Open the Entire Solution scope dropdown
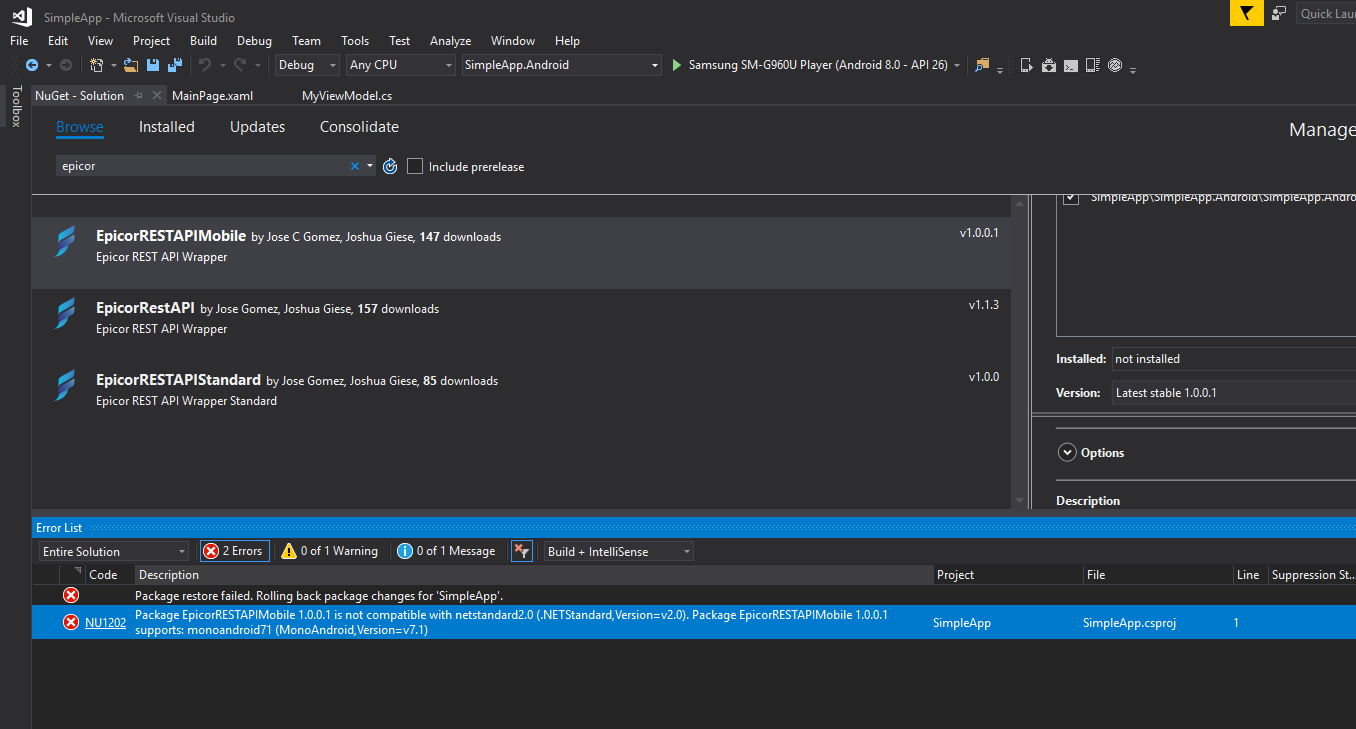This screenshot has height=729, width=1356. pos(114,551)
